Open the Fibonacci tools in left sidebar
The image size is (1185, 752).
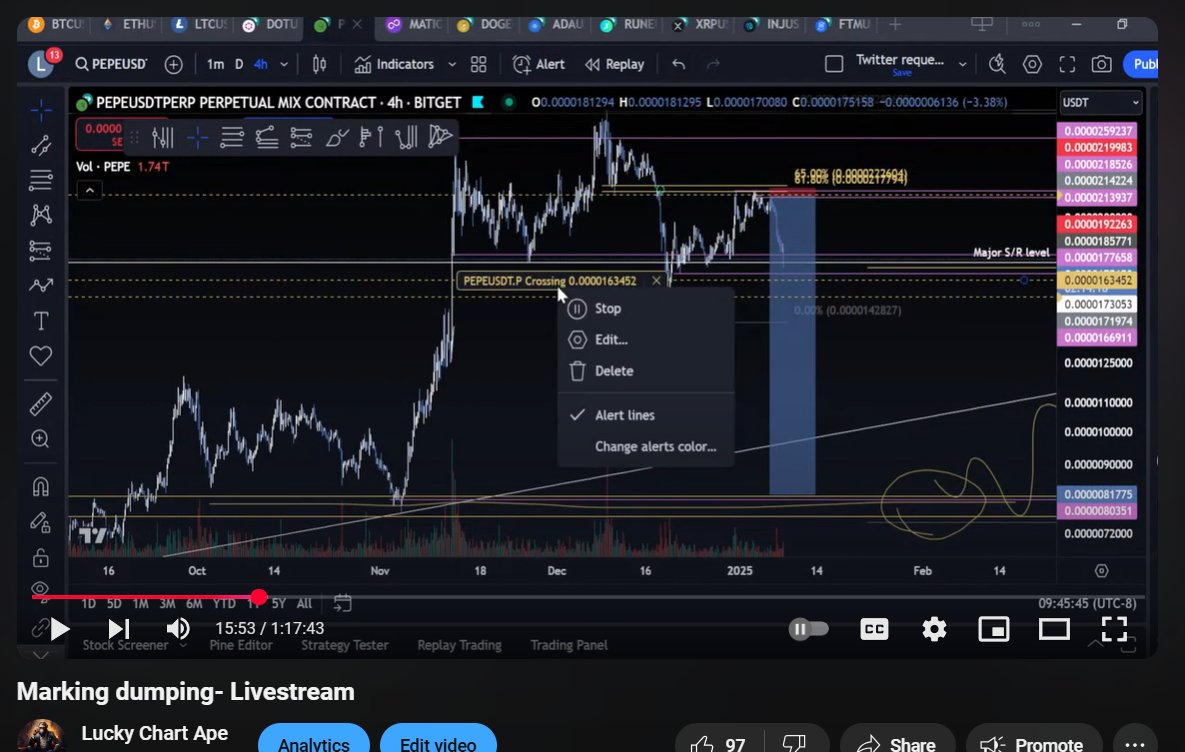pos(41,181)
